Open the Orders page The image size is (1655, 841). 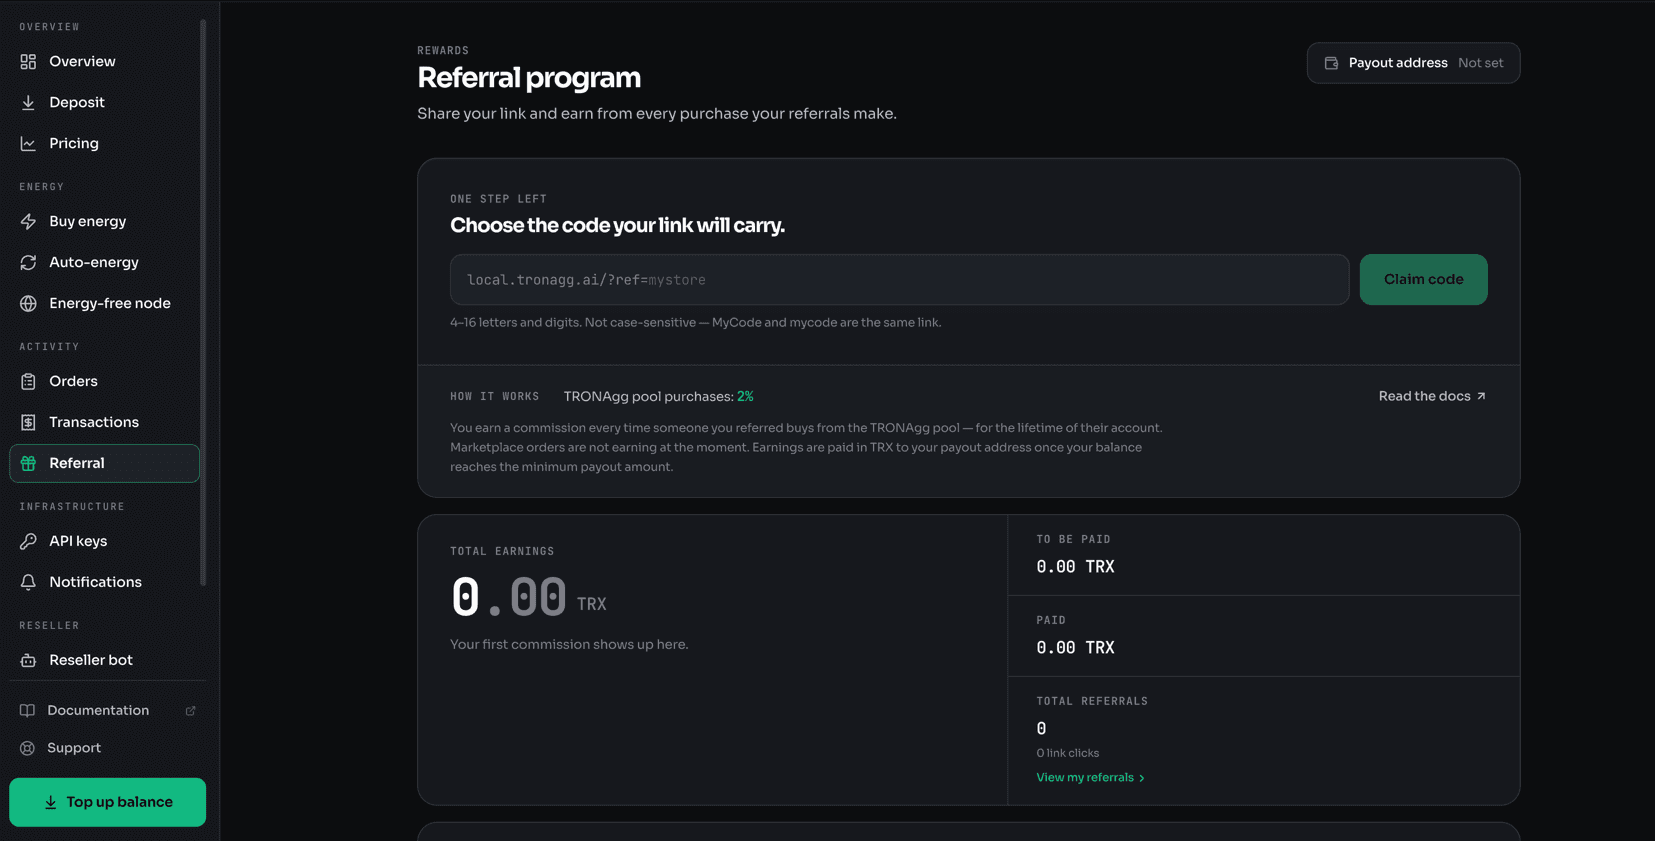(104, 382)
